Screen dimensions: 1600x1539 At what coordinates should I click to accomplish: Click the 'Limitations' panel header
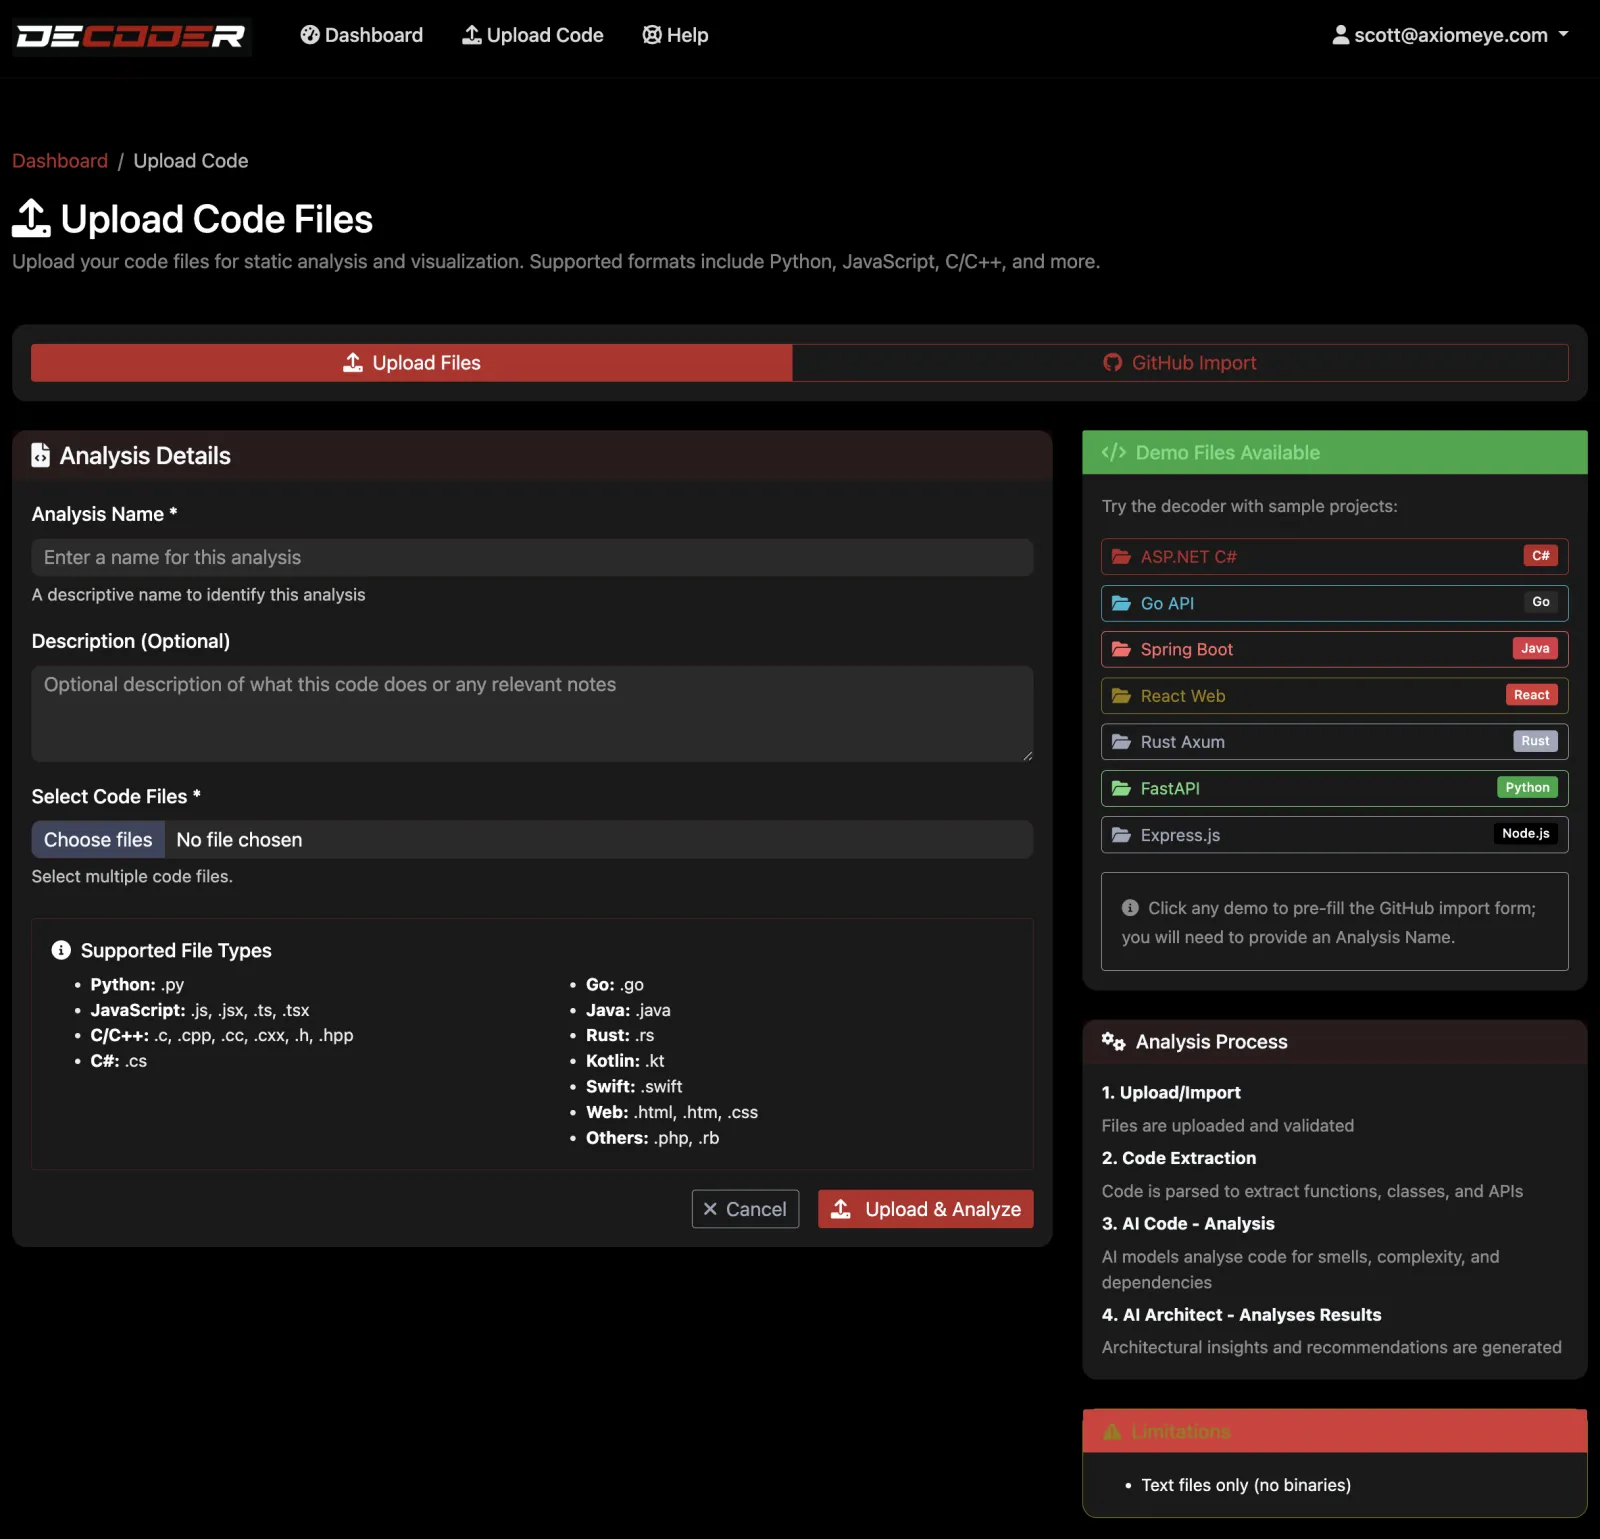coord(1335,1432)
